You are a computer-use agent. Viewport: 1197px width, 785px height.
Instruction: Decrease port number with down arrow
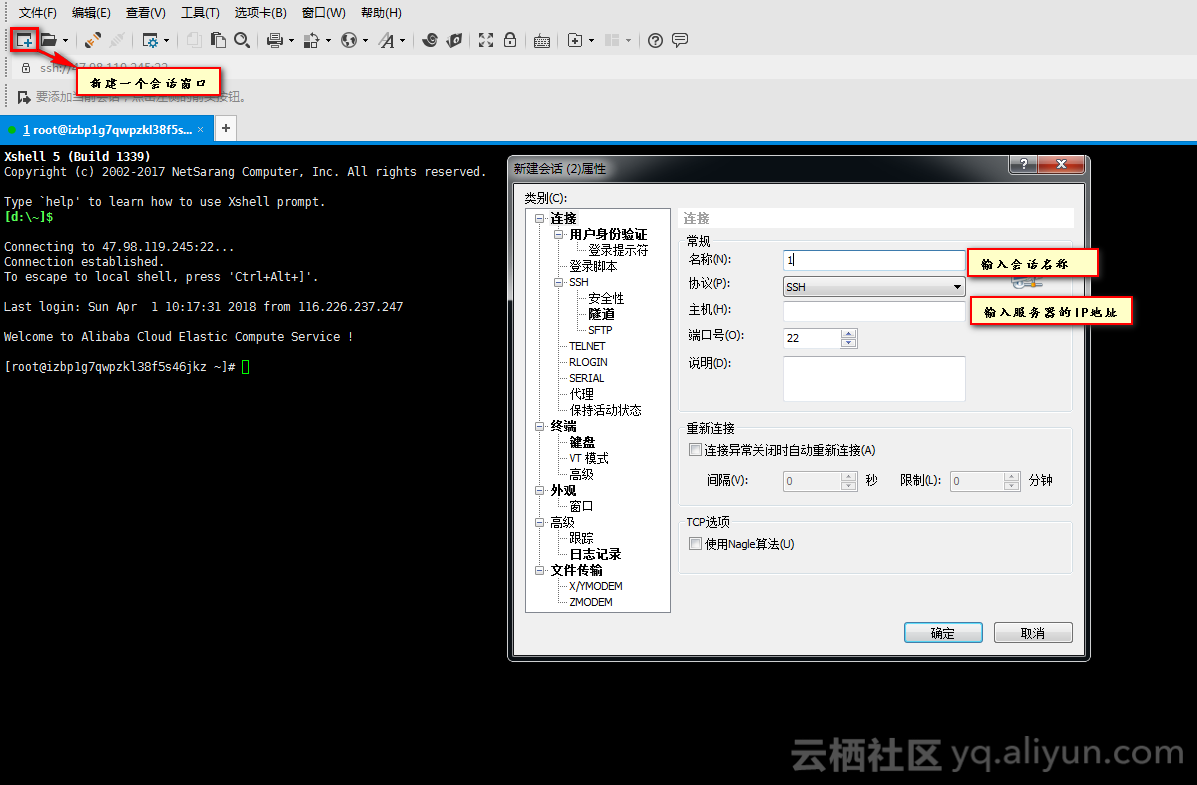click(x=848, y=343)
